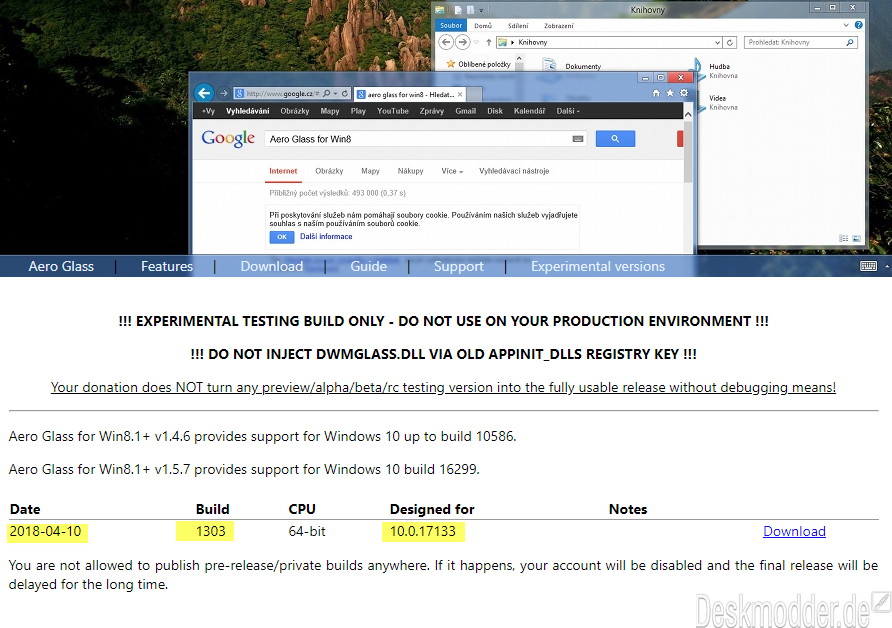Screen dimensions: 892x628
Task: Open recent locations dropdown in Knihovny window
Action: (x=476, y=42)
